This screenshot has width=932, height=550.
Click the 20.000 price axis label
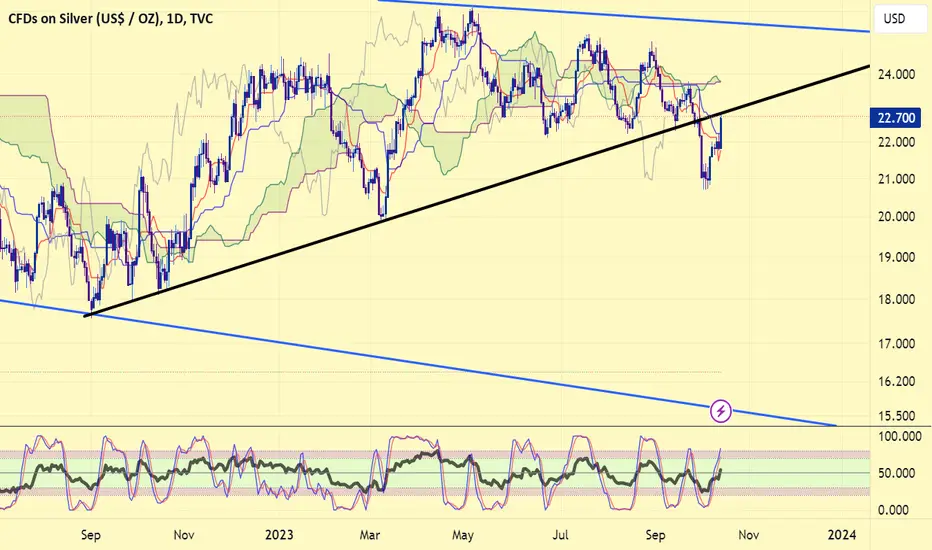[896, 216]
